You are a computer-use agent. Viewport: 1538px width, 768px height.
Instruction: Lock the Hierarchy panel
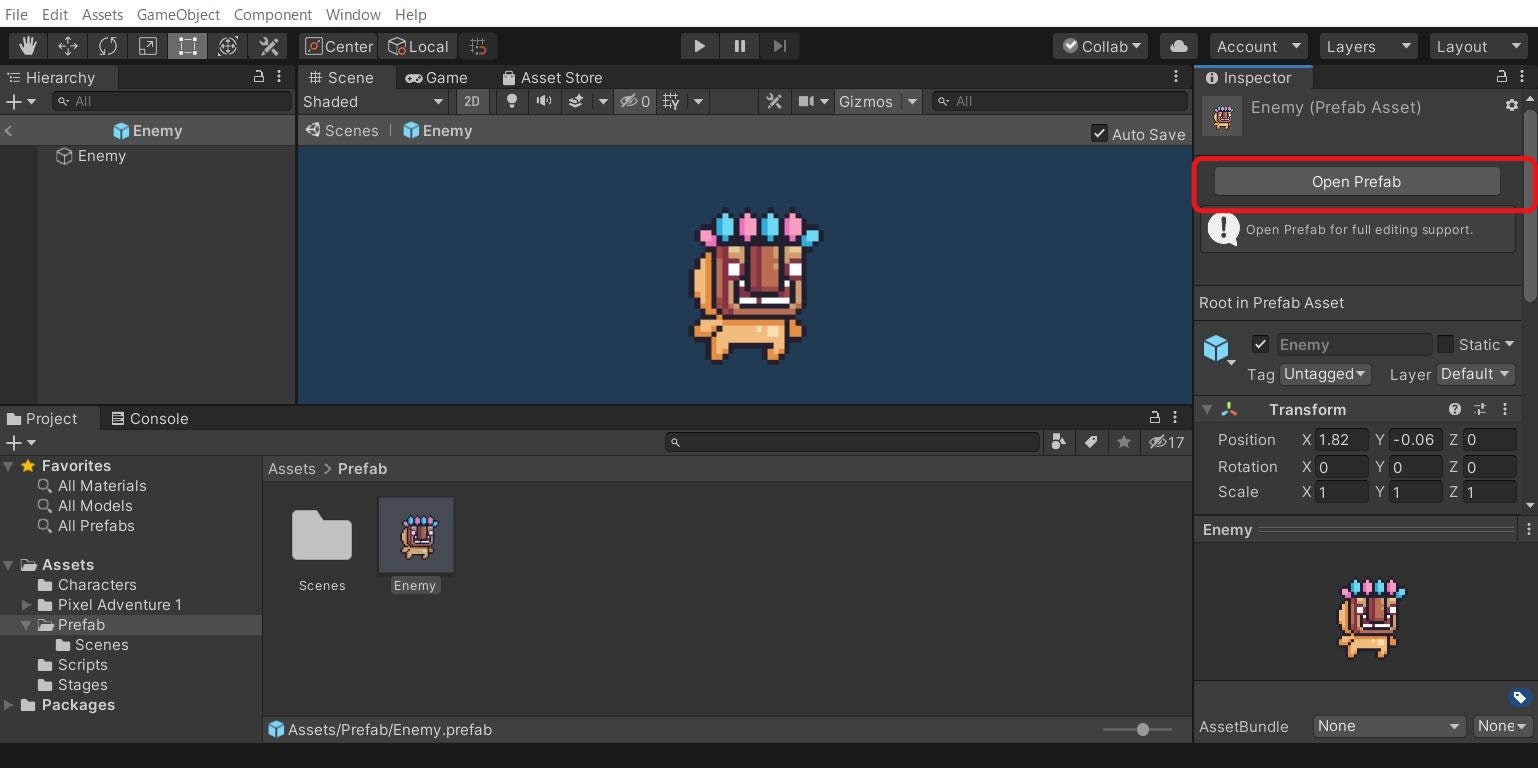[x=259, y=77]
